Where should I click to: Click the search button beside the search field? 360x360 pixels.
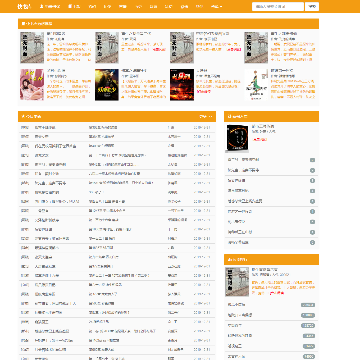click(312, 6)
